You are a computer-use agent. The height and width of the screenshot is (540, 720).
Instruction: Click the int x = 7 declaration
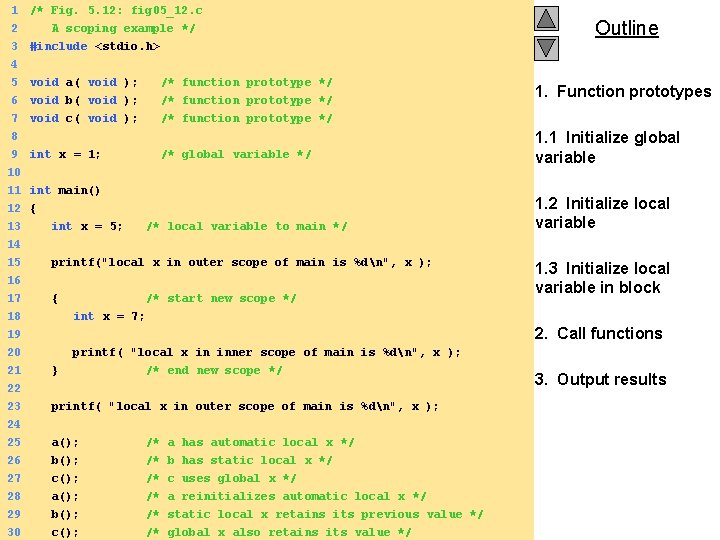[109, 316]
